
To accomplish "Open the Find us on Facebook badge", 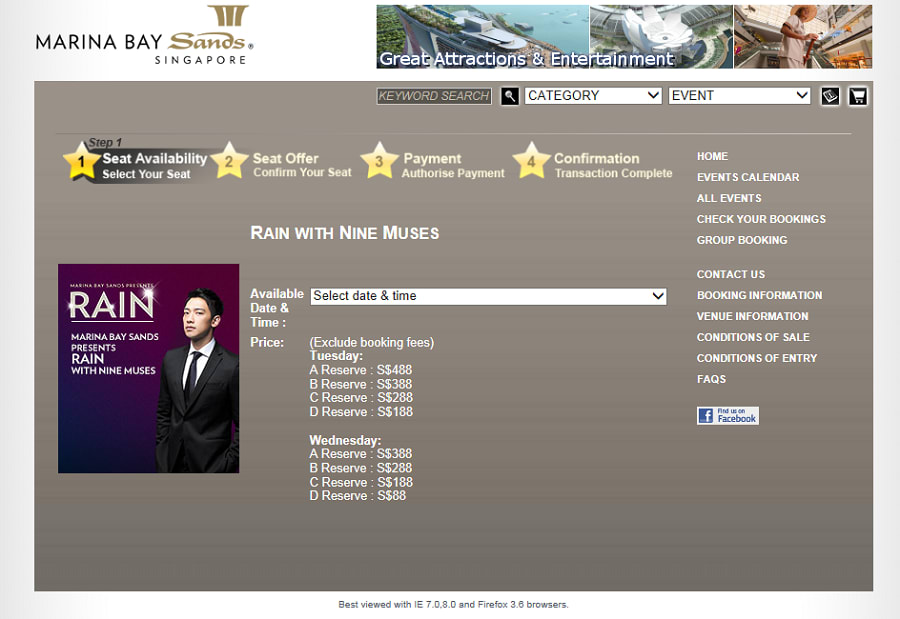I will click(728, 415).
